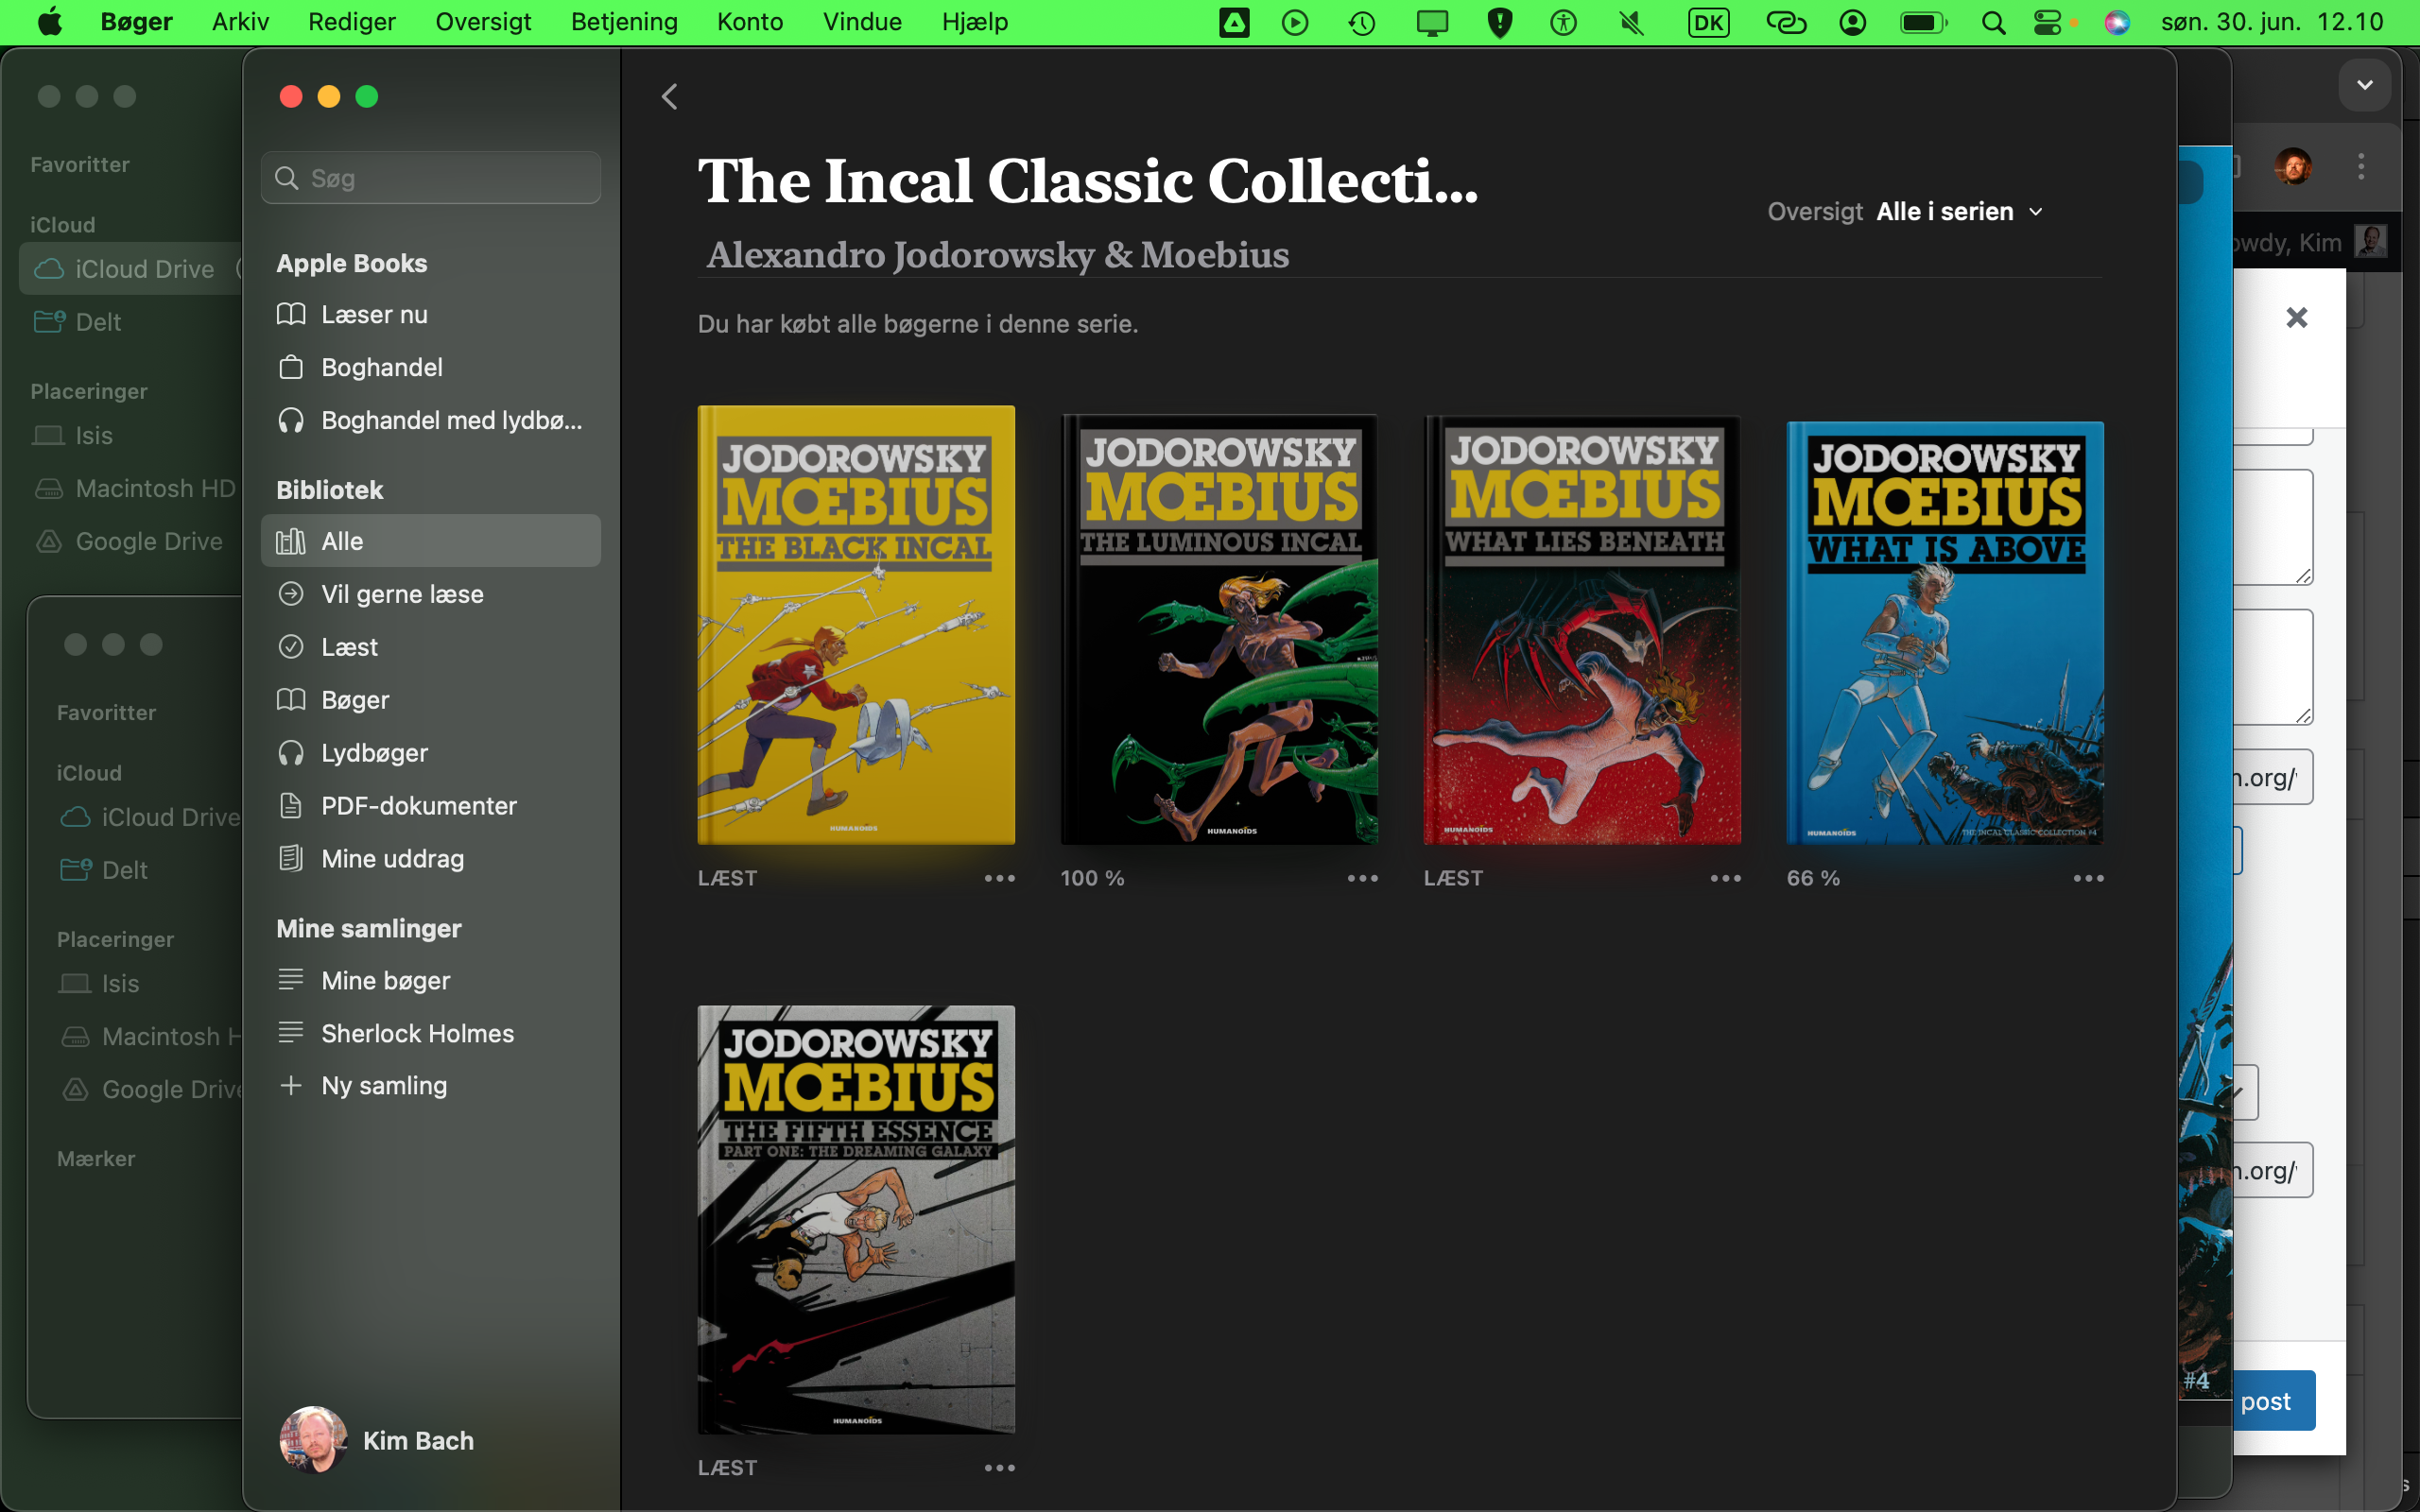Viewport: 2420px width, 1512px height.
Task: Create Ny samling
Action: click(x=431, y=1085)
